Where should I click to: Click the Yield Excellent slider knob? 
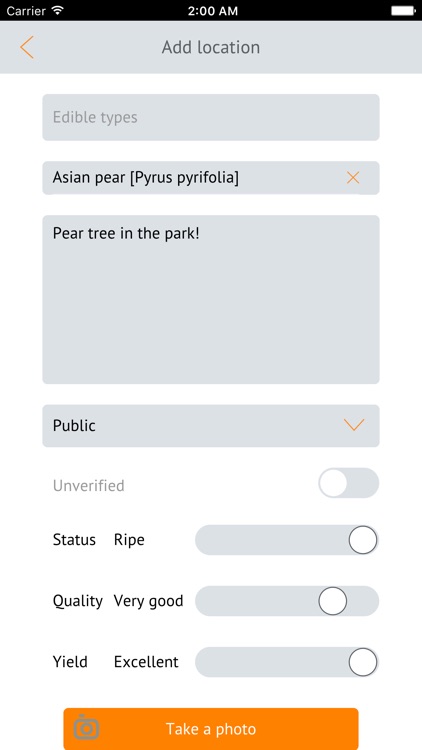(363, 662)
